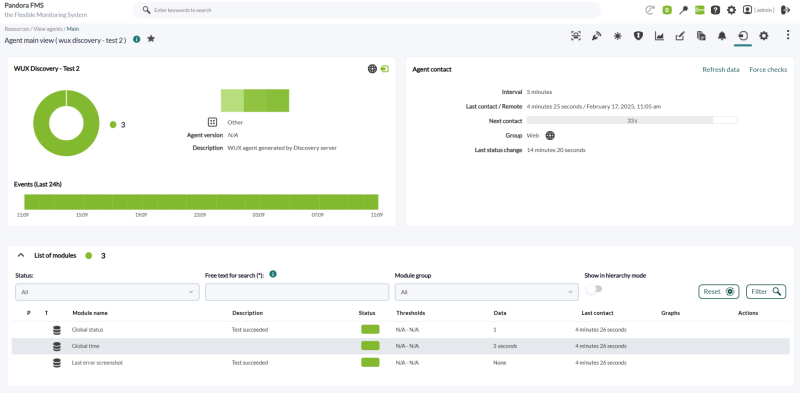This screenshot has width=800, height=393.
Task: Click the green donut module chart
Action: [x=66, y=123]
